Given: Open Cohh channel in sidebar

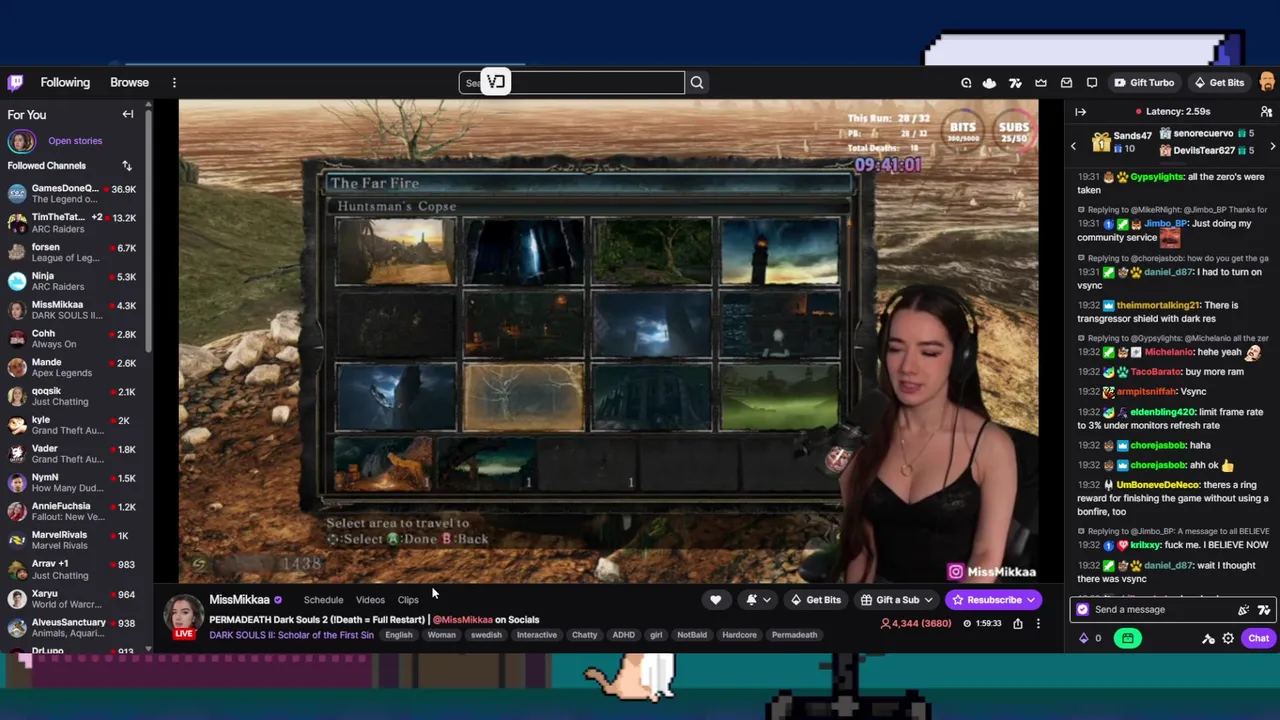Looking at the screenshot, I should click(75, 339).
